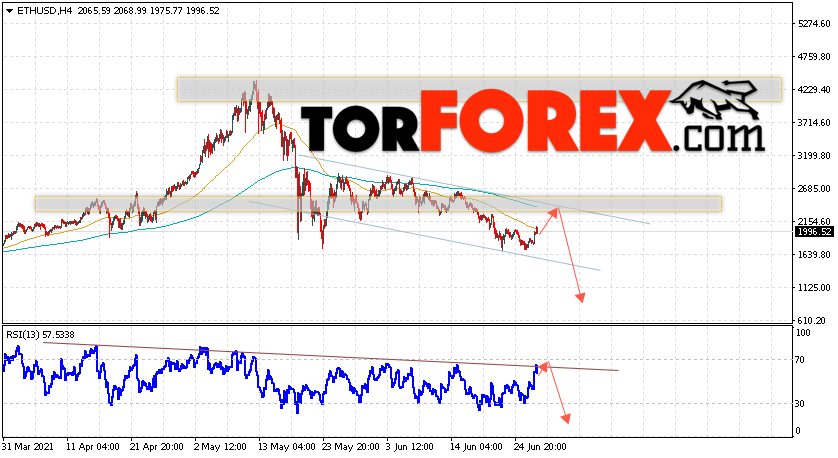Image resolution: width=838 pixels, height=458 pixels.
Task: Click the RSI scale value 70
Action: point(800,360)
